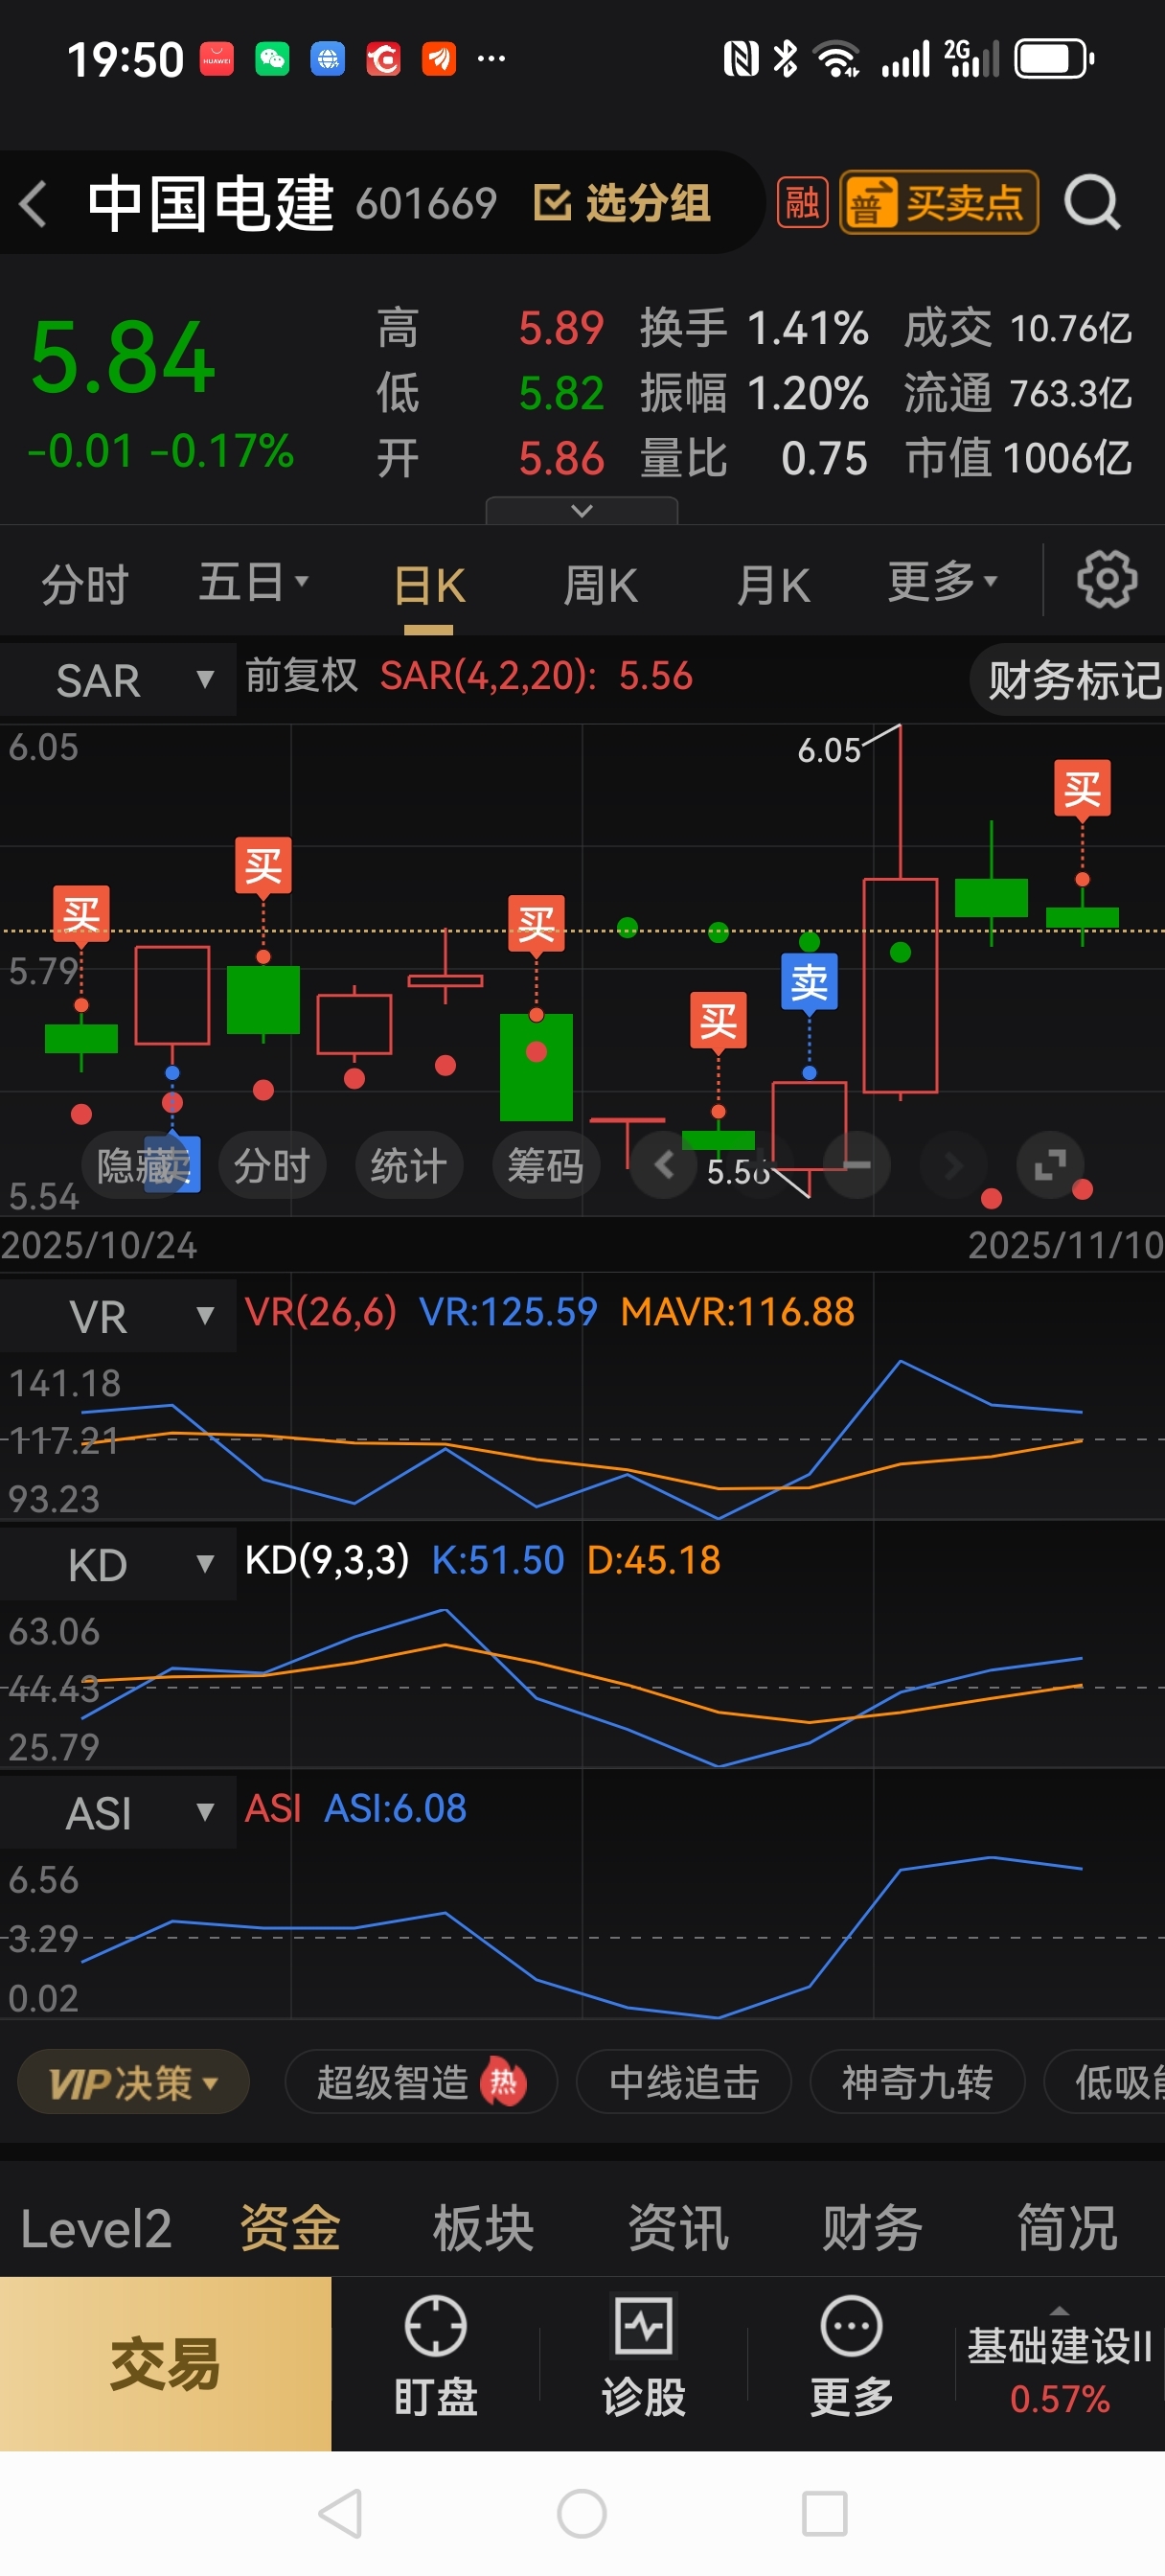This screenshot has width=1165, height=2576.
Task: Zoom out chart with minus button
Action: tap(856, 1165)
